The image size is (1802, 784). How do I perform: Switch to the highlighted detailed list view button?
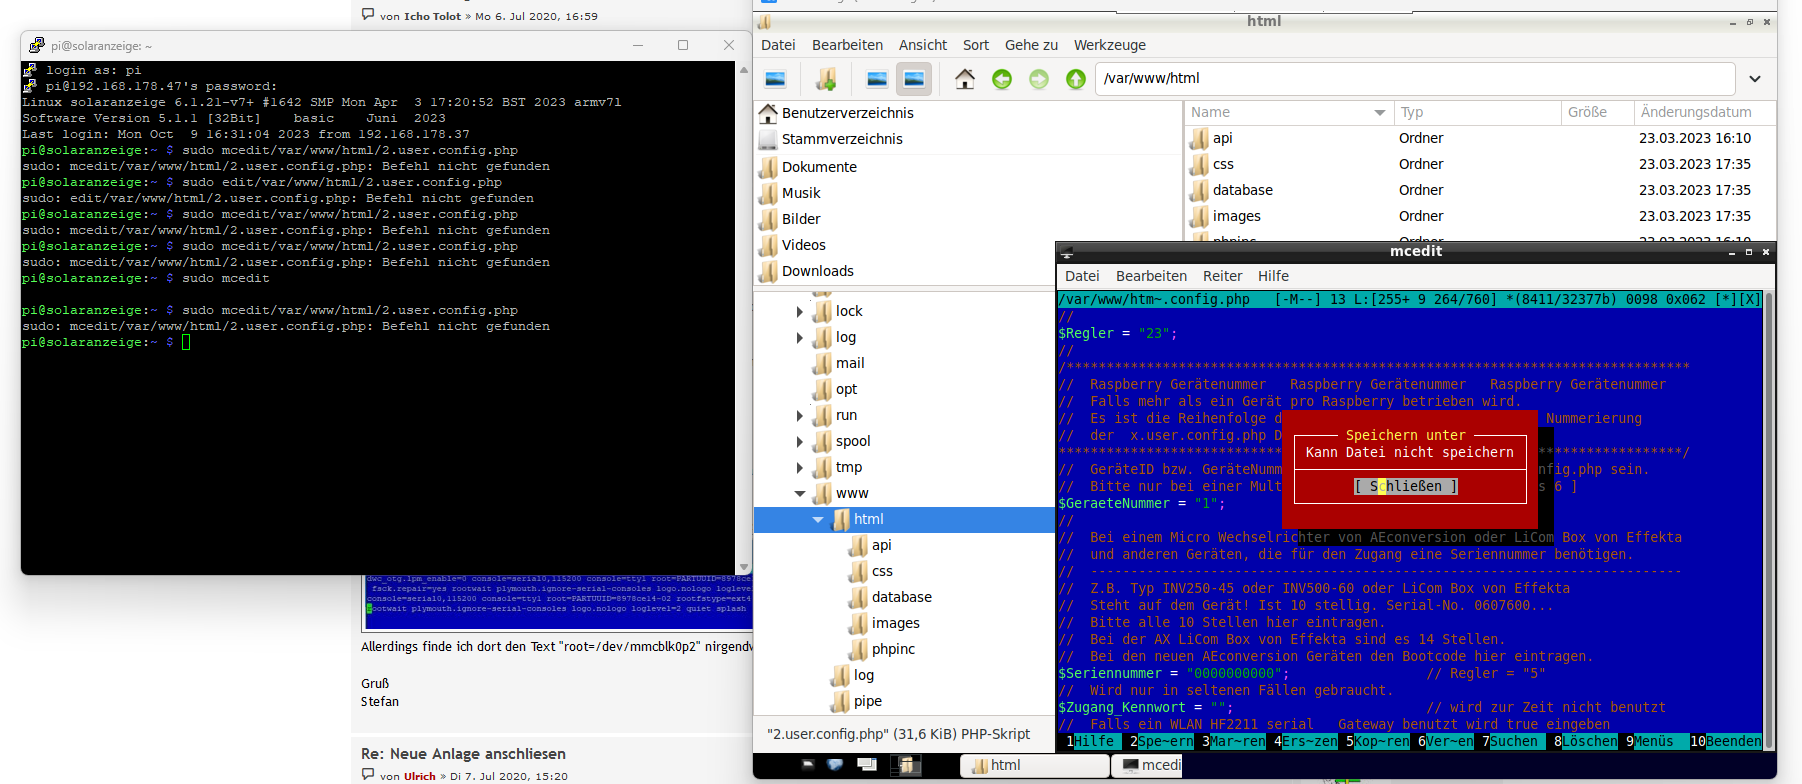[x=914, y=79]
